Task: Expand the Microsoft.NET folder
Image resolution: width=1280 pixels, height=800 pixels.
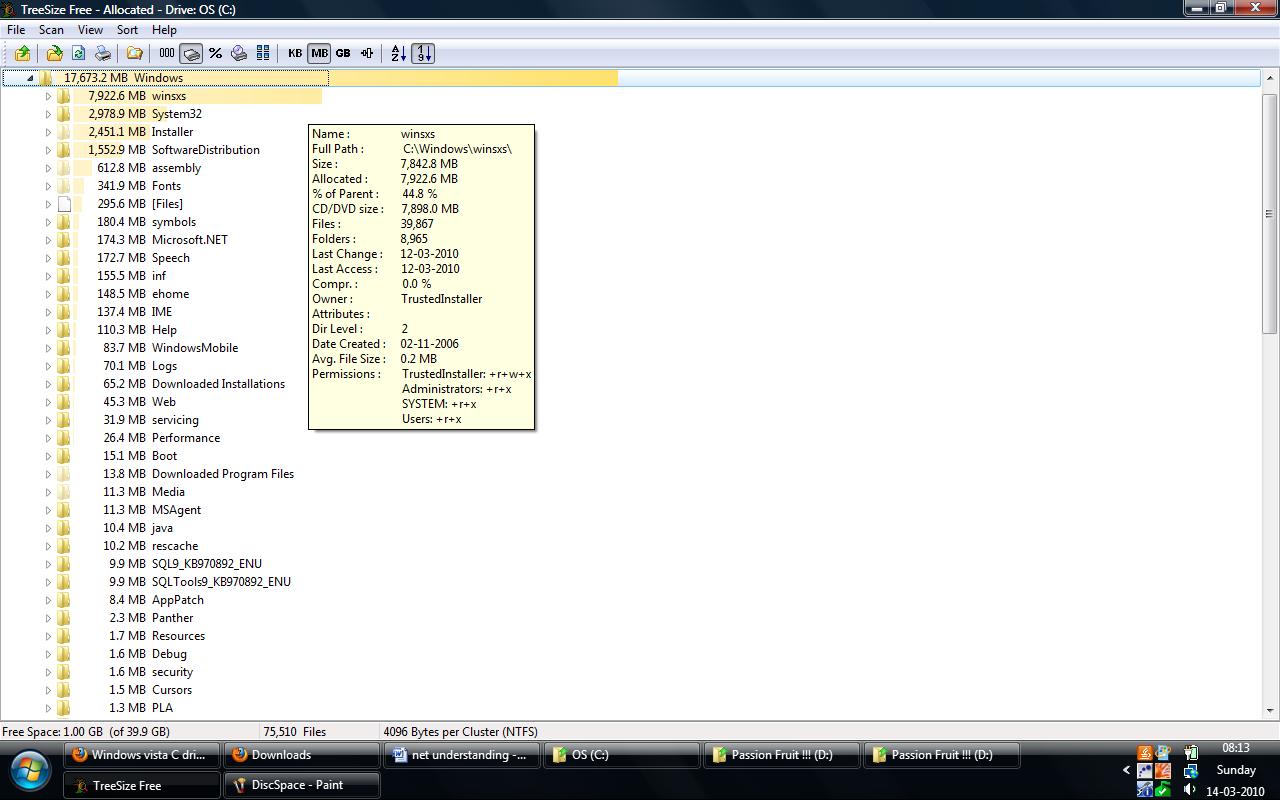Action: [x=47, y=240]
